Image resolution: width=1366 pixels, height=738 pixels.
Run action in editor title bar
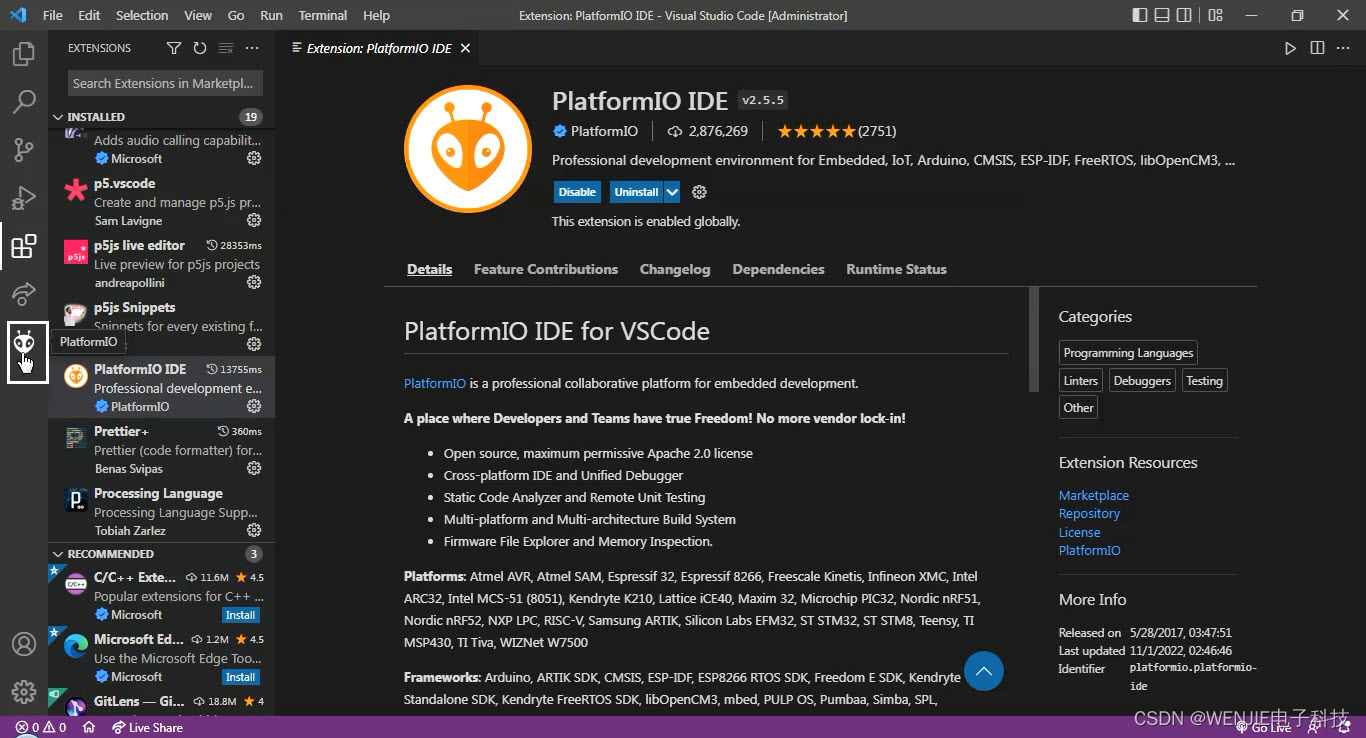click(x=1290, y=48)
